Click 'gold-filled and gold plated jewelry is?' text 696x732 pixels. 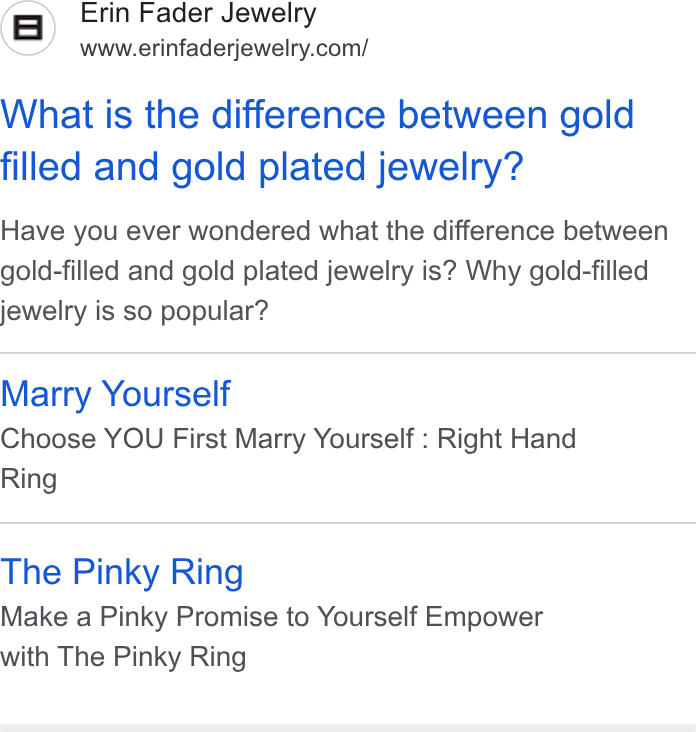tap(228, 271)
